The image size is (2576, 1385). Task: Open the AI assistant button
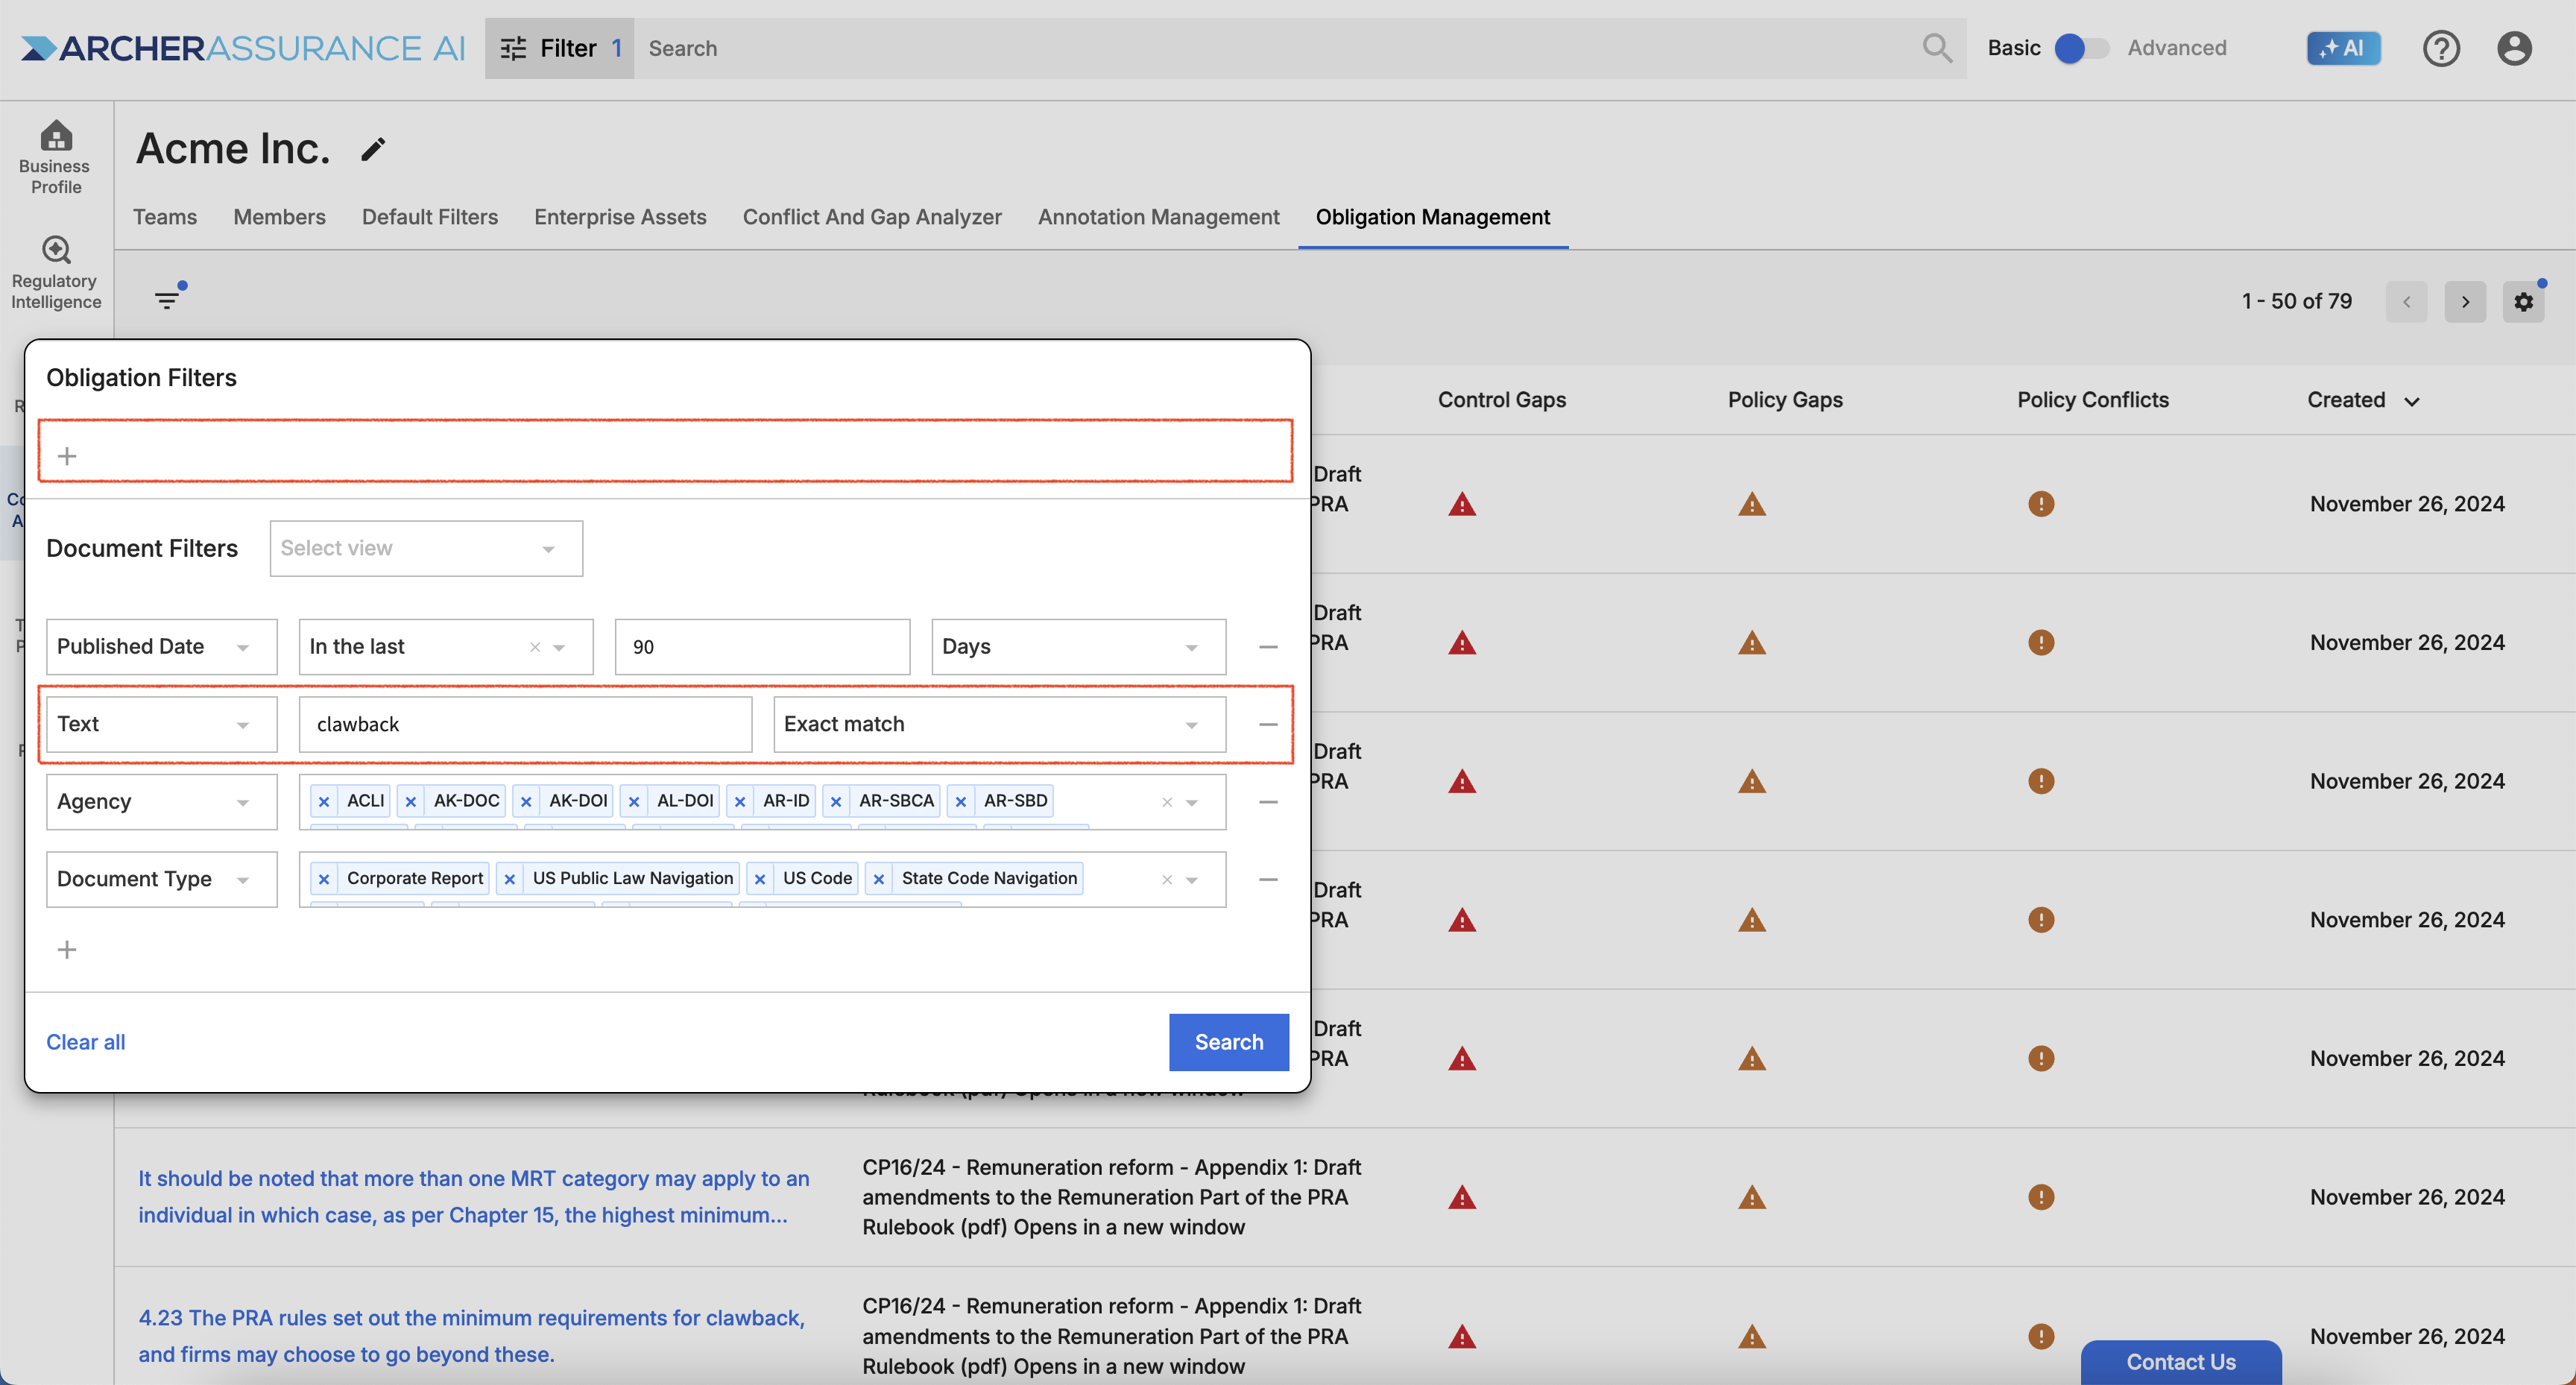[2343, 48]
